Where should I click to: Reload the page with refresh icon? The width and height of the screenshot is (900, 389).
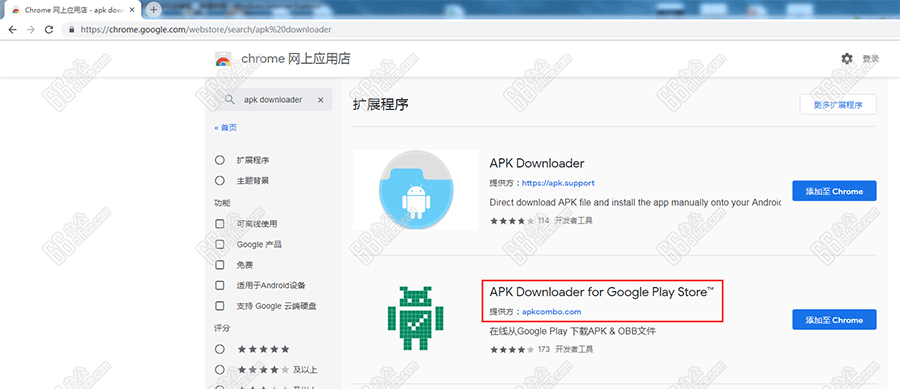(x=49, y=29)
